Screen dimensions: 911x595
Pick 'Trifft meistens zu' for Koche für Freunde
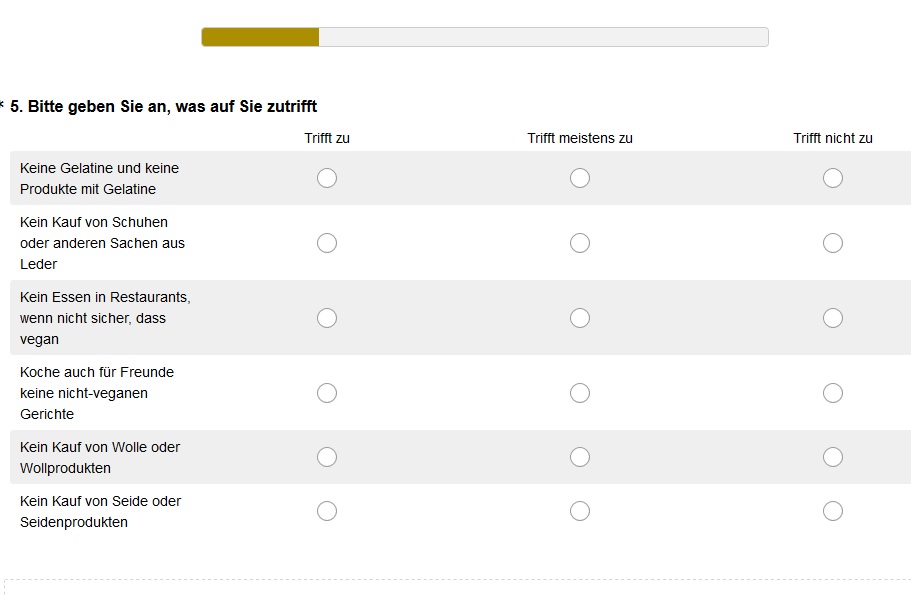click(x=580, y=393)
